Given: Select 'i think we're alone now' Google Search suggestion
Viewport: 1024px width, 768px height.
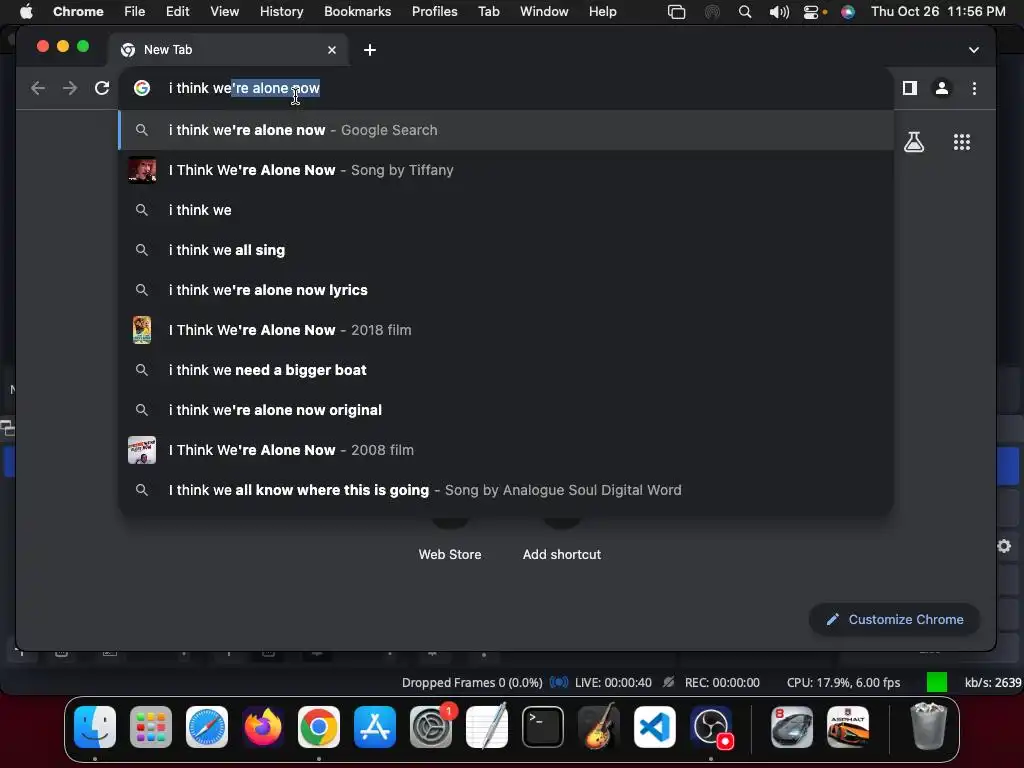Looking at the screenshot, I should [506, 130].
